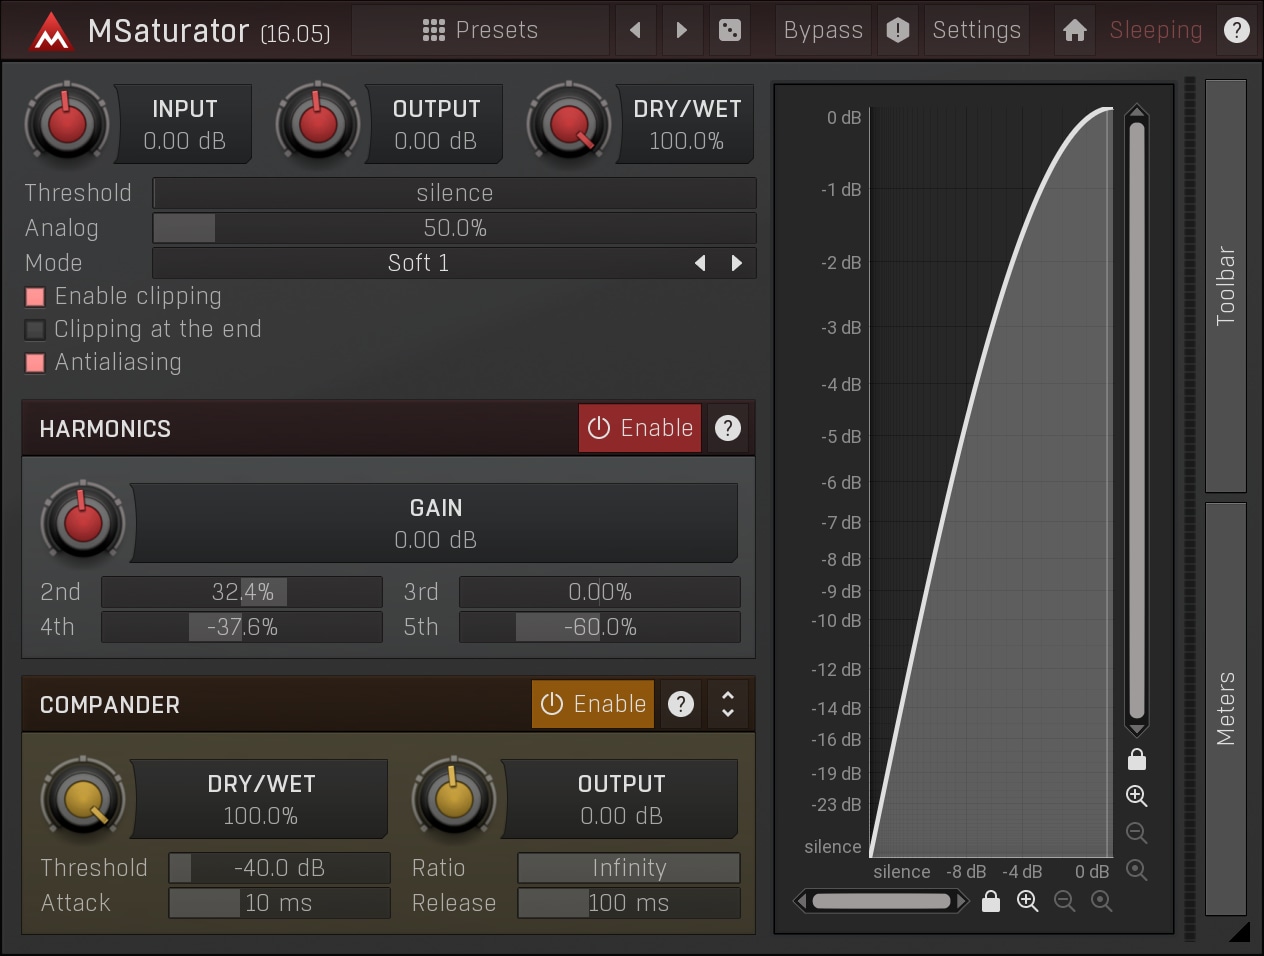The height and width of the screenshot is (956, 1264).
Task: Reset the graph's horizontal zoom
Action: tap(1101, 901)
